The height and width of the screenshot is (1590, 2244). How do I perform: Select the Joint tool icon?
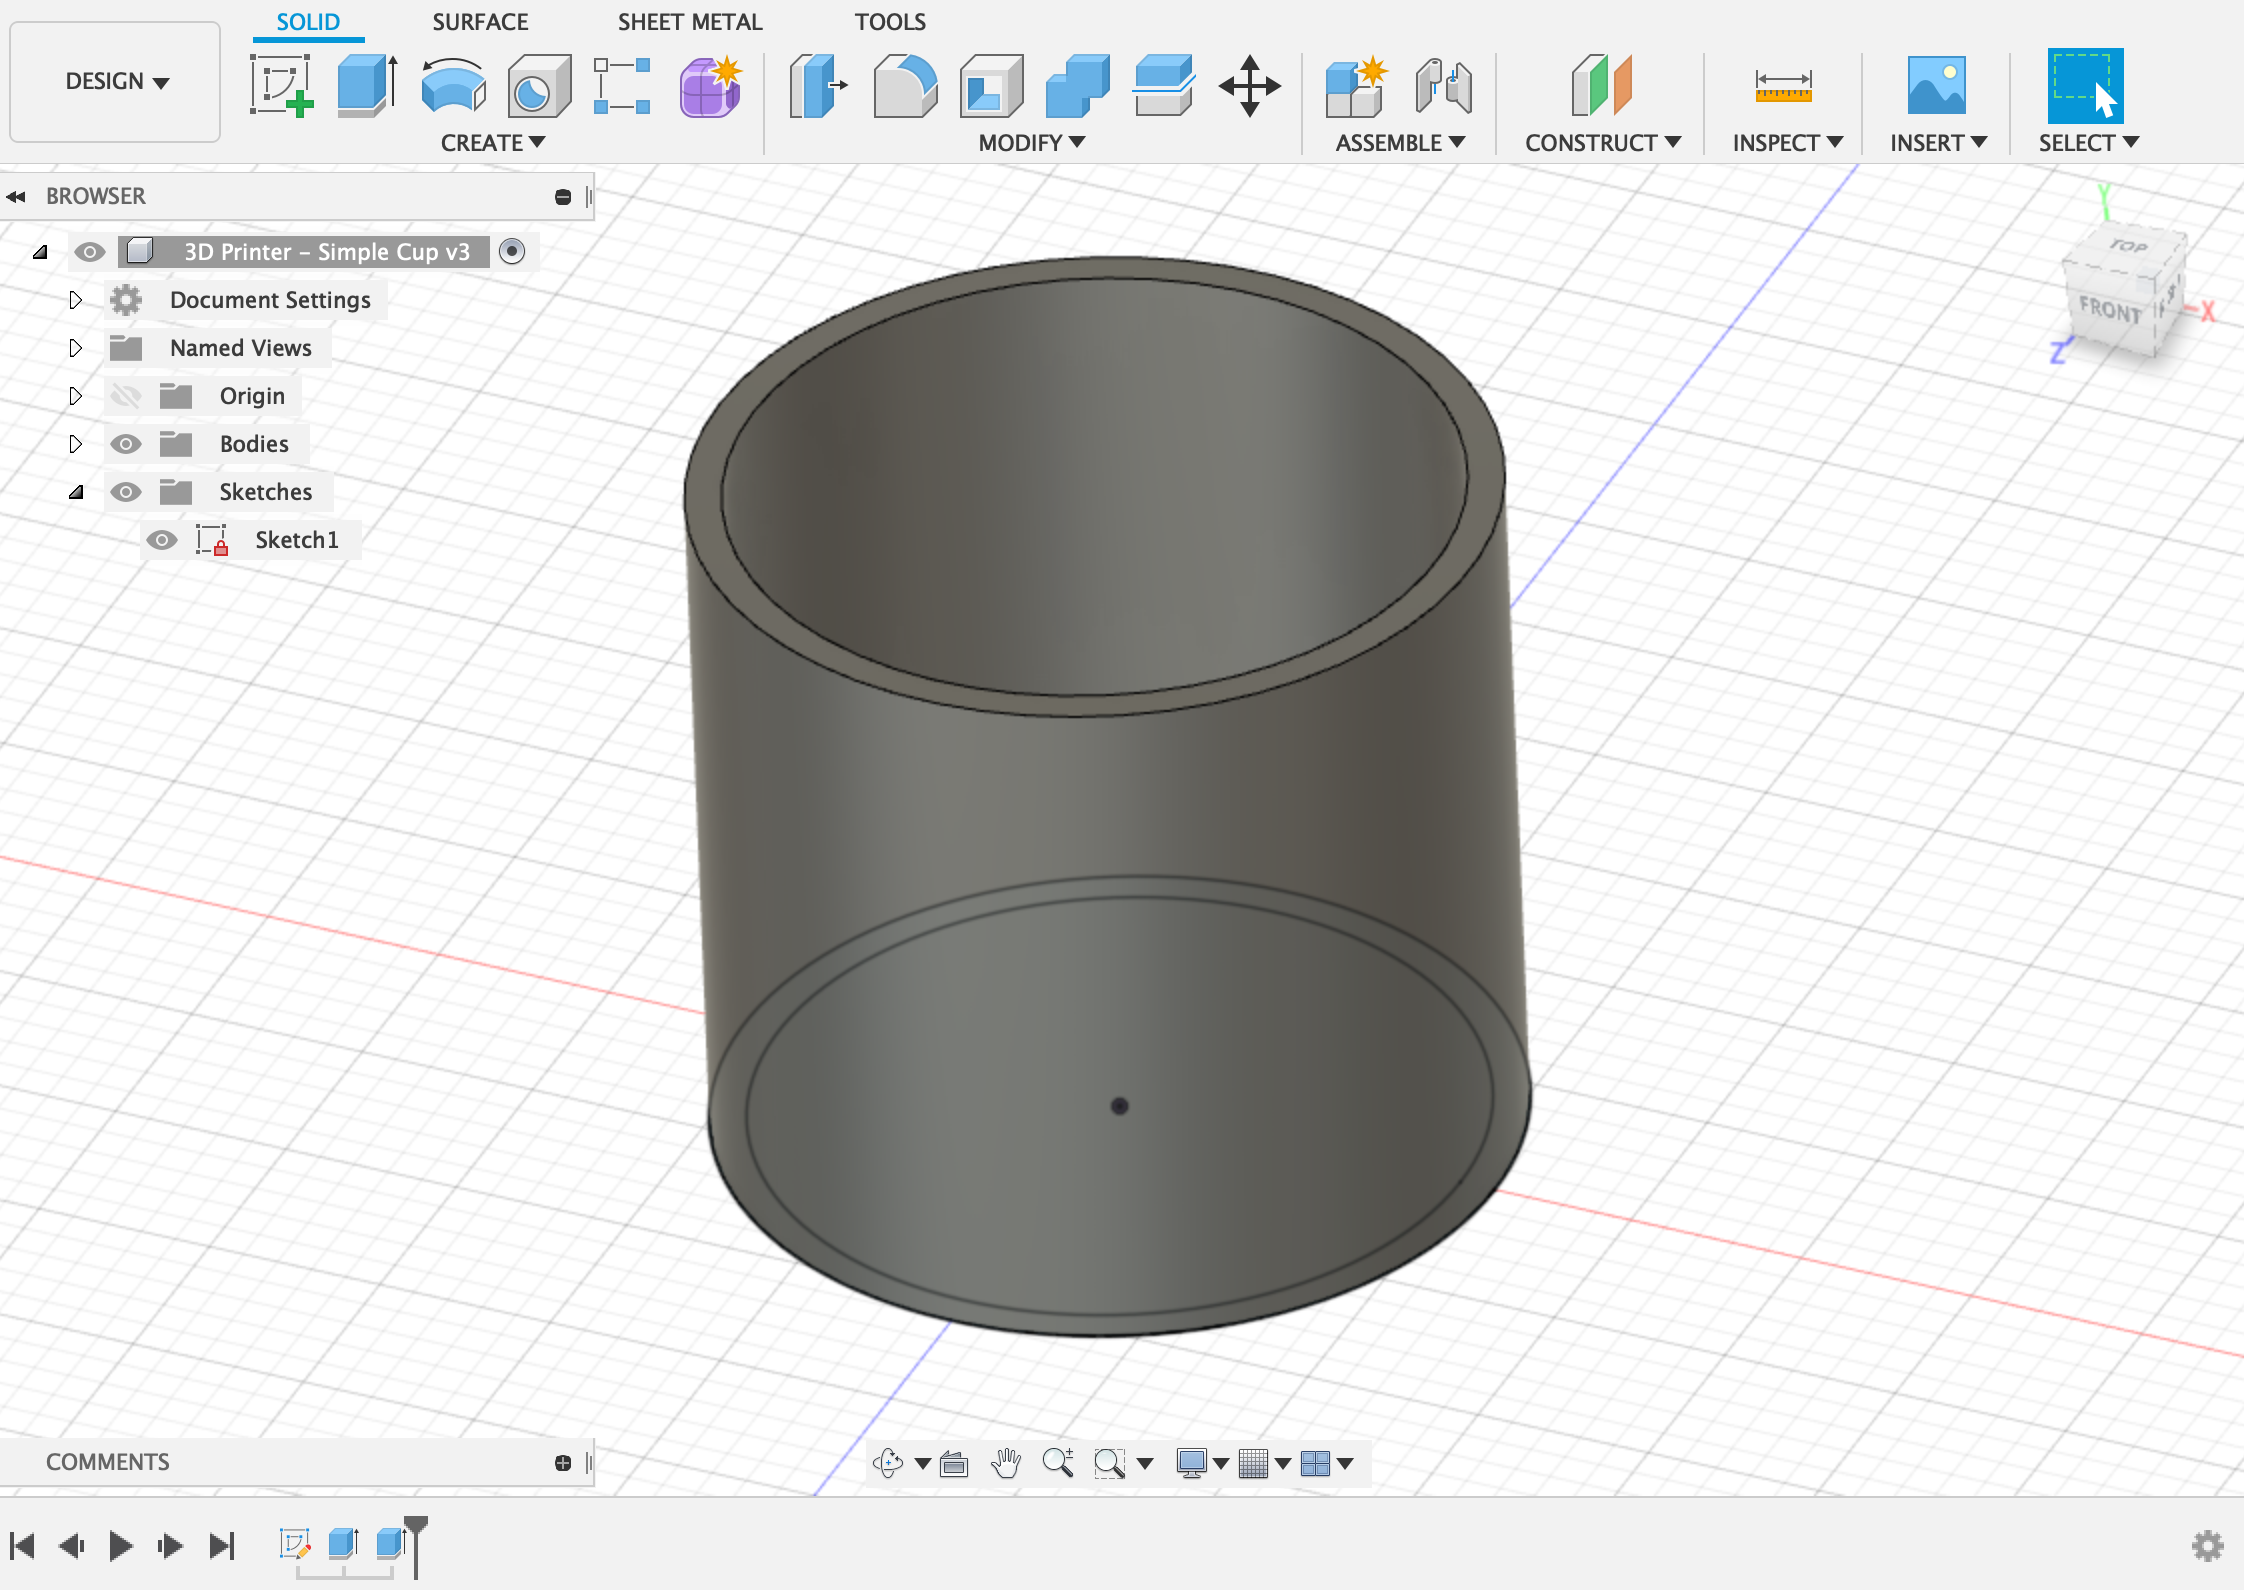[1443, 86]
